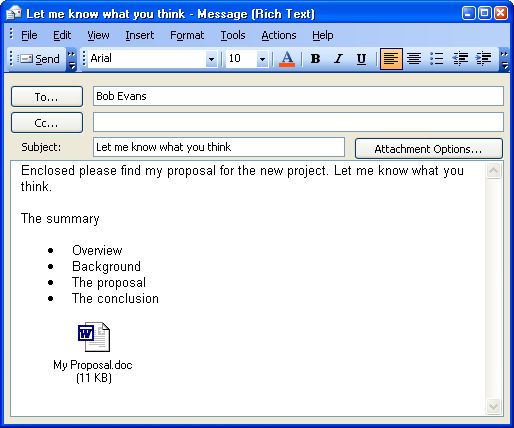
Task: Toggle Underline formatting
Action: (x=361, y=59)
